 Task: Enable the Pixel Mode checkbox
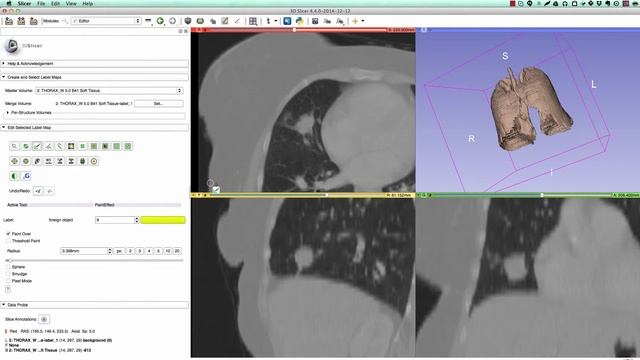[8, 281]
